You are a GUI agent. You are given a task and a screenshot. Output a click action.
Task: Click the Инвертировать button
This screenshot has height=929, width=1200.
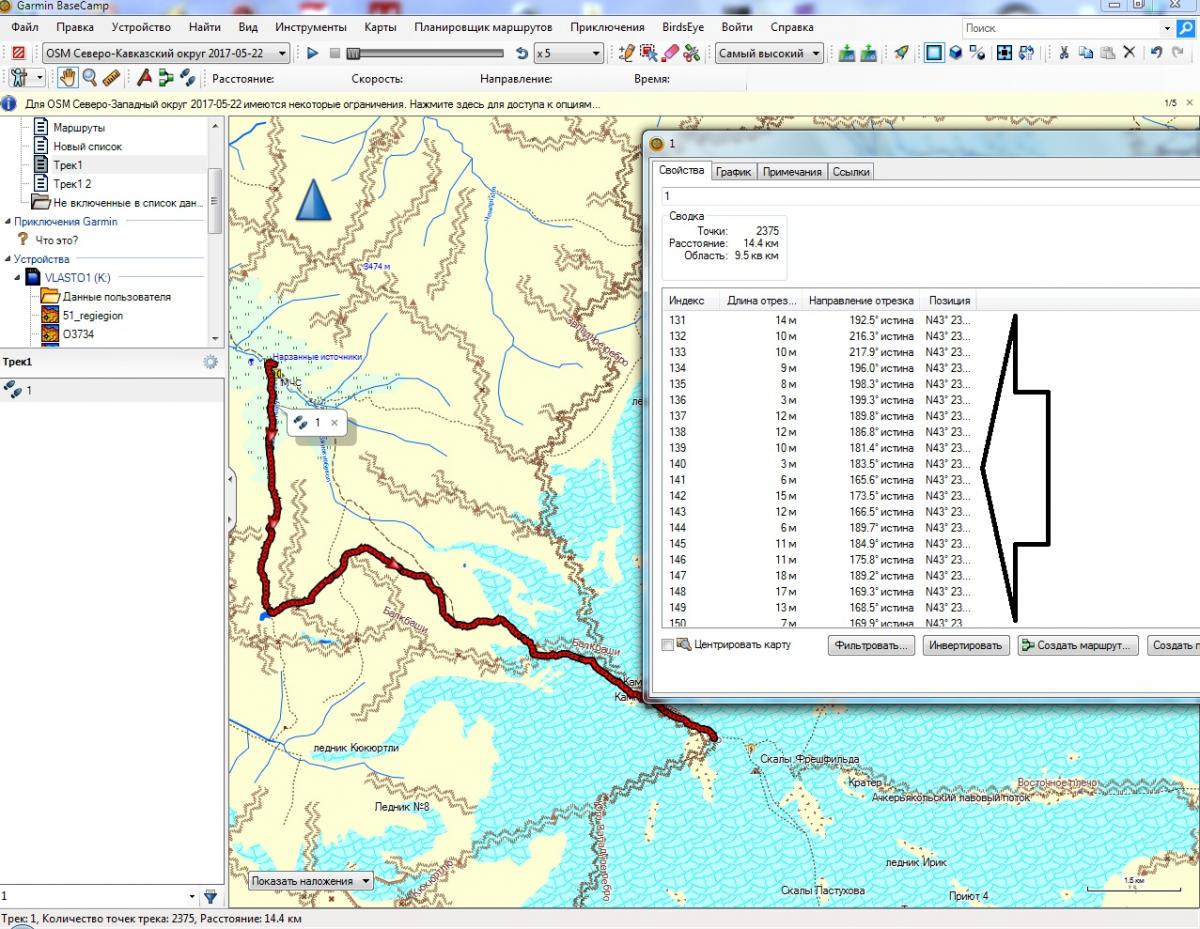click(965, 645)
